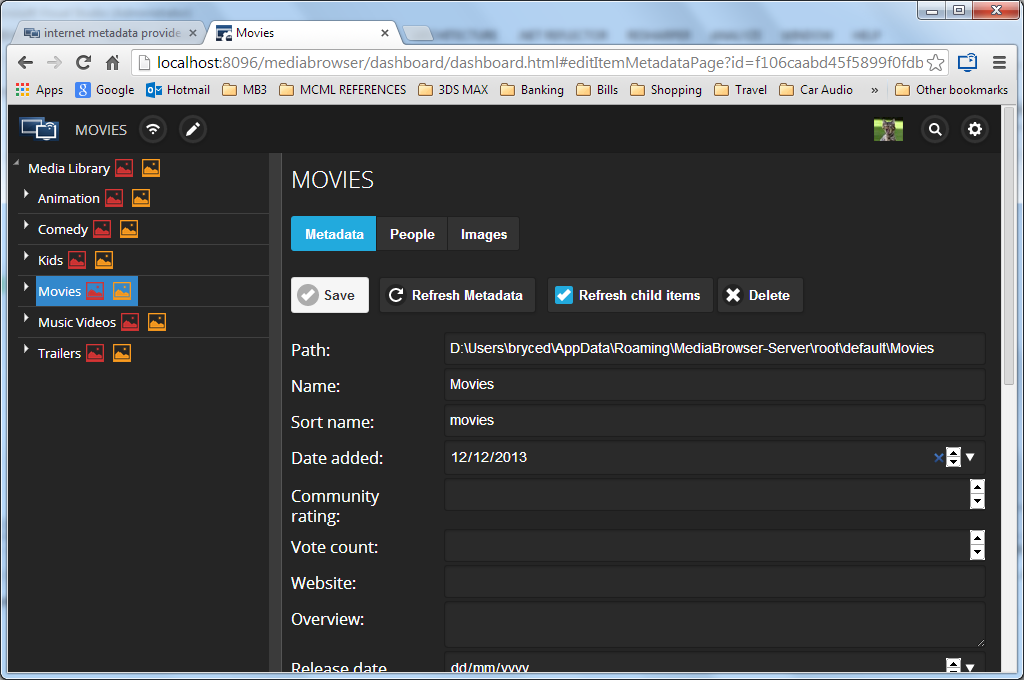The width and height of the screenshot is (1024, 680).
Task: Open dashboard settings gear icon
Action: point(974,129)
